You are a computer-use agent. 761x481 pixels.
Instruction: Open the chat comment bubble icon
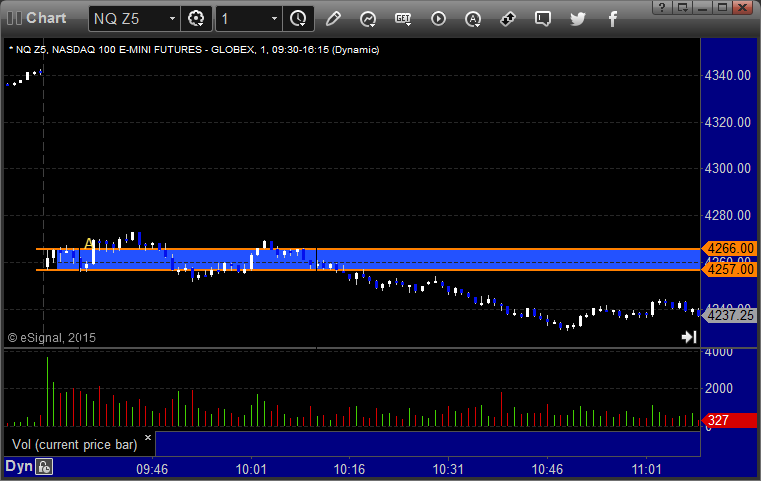click(x=543, y=18)
